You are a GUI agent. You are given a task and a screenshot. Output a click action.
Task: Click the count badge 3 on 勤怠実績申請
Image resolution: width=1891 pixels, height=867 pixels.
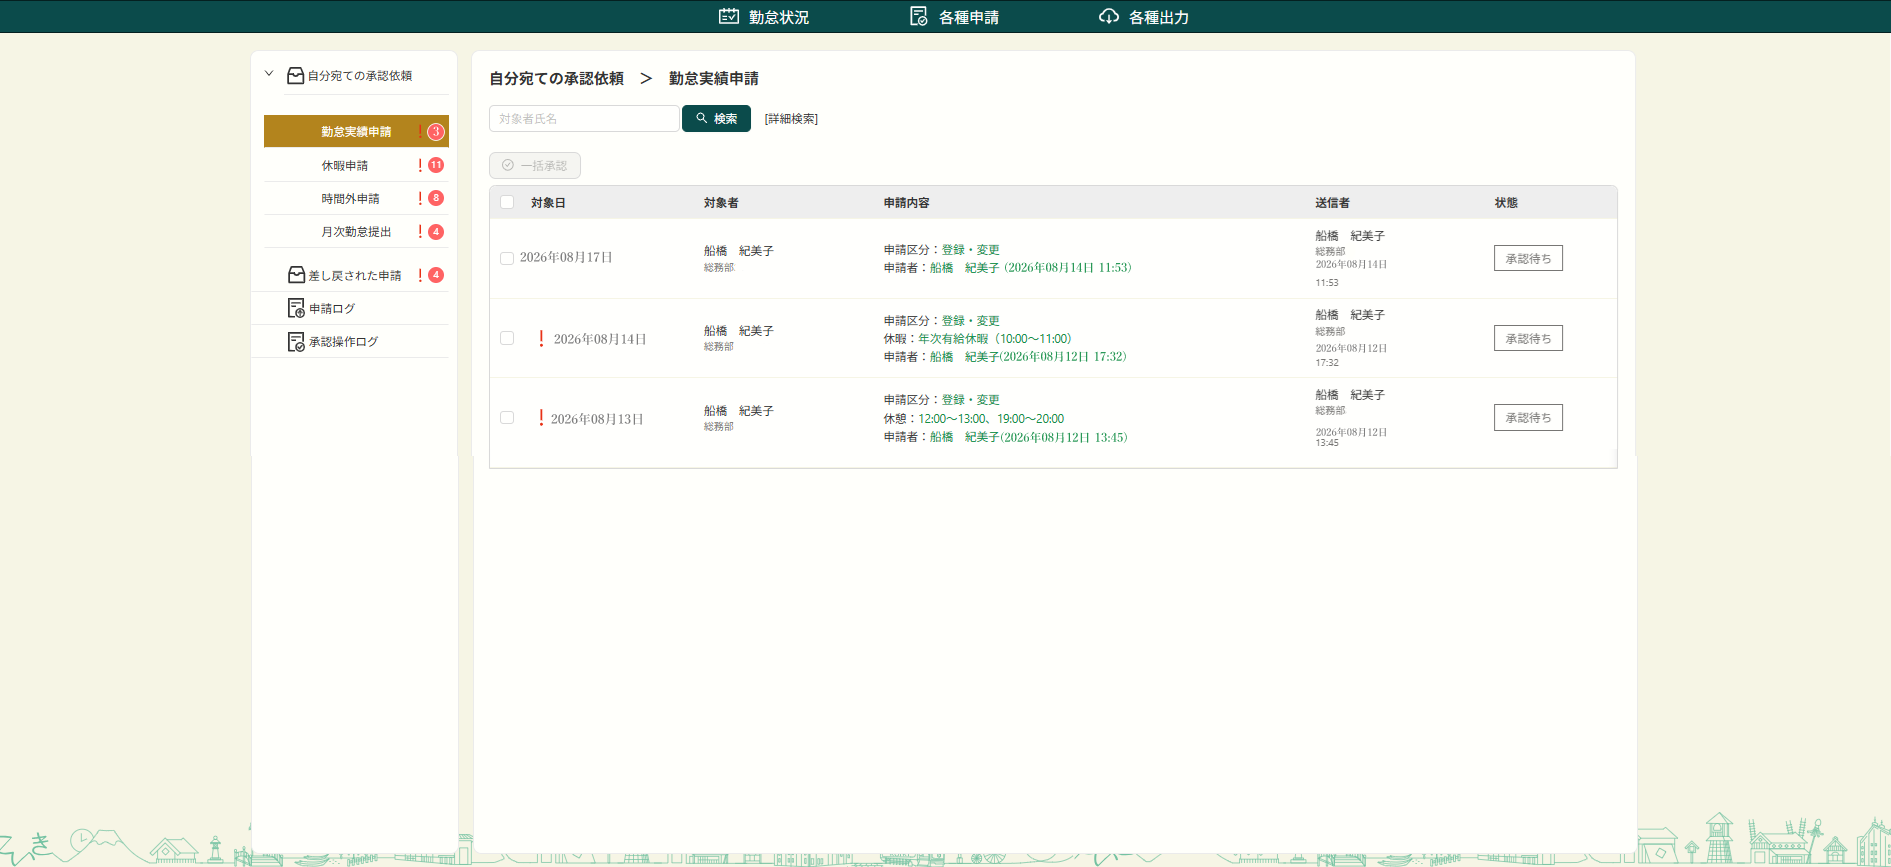436,132
